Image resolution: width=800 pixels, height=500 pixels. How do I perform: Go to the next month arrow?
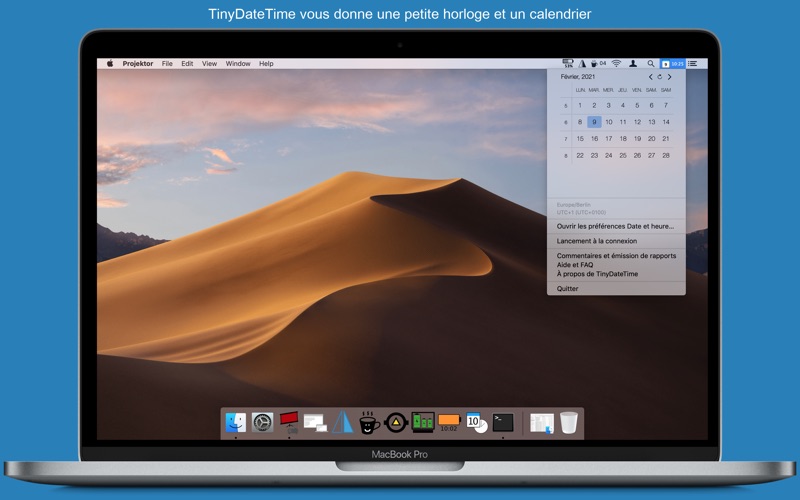coord(669,77)
